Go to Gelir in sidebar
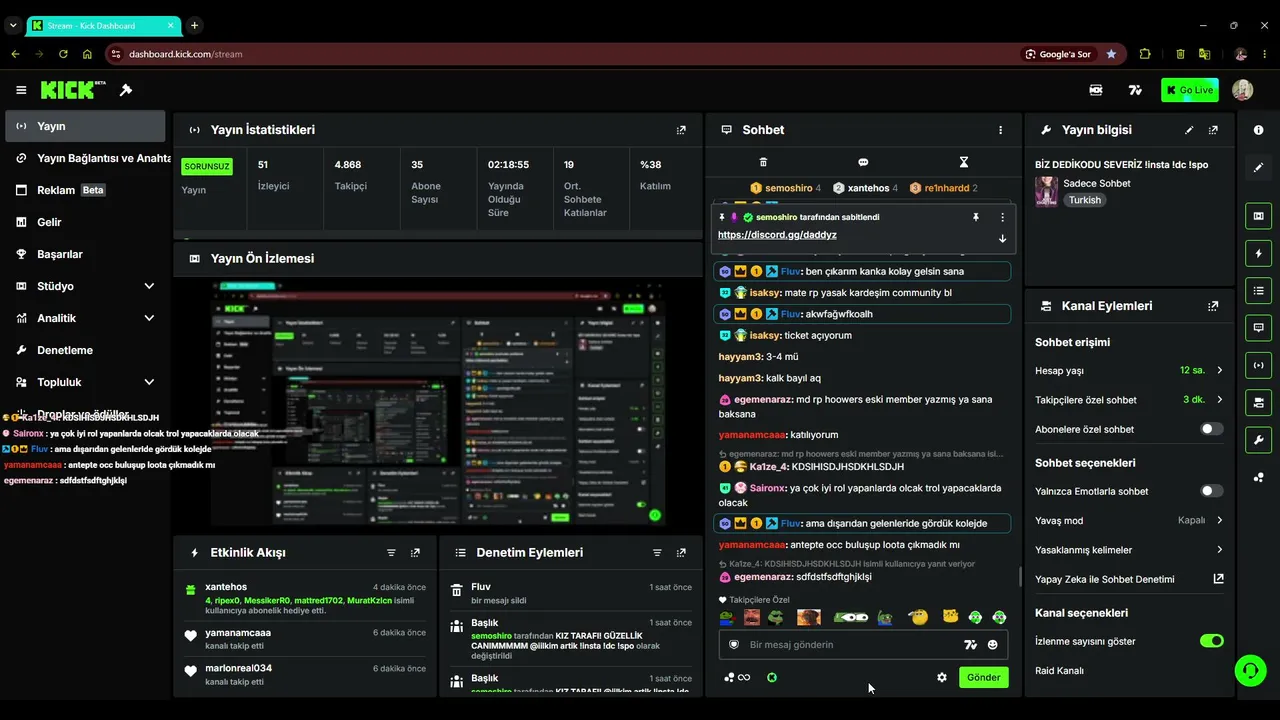1280x720 pixels. click(x=85, y=222)
